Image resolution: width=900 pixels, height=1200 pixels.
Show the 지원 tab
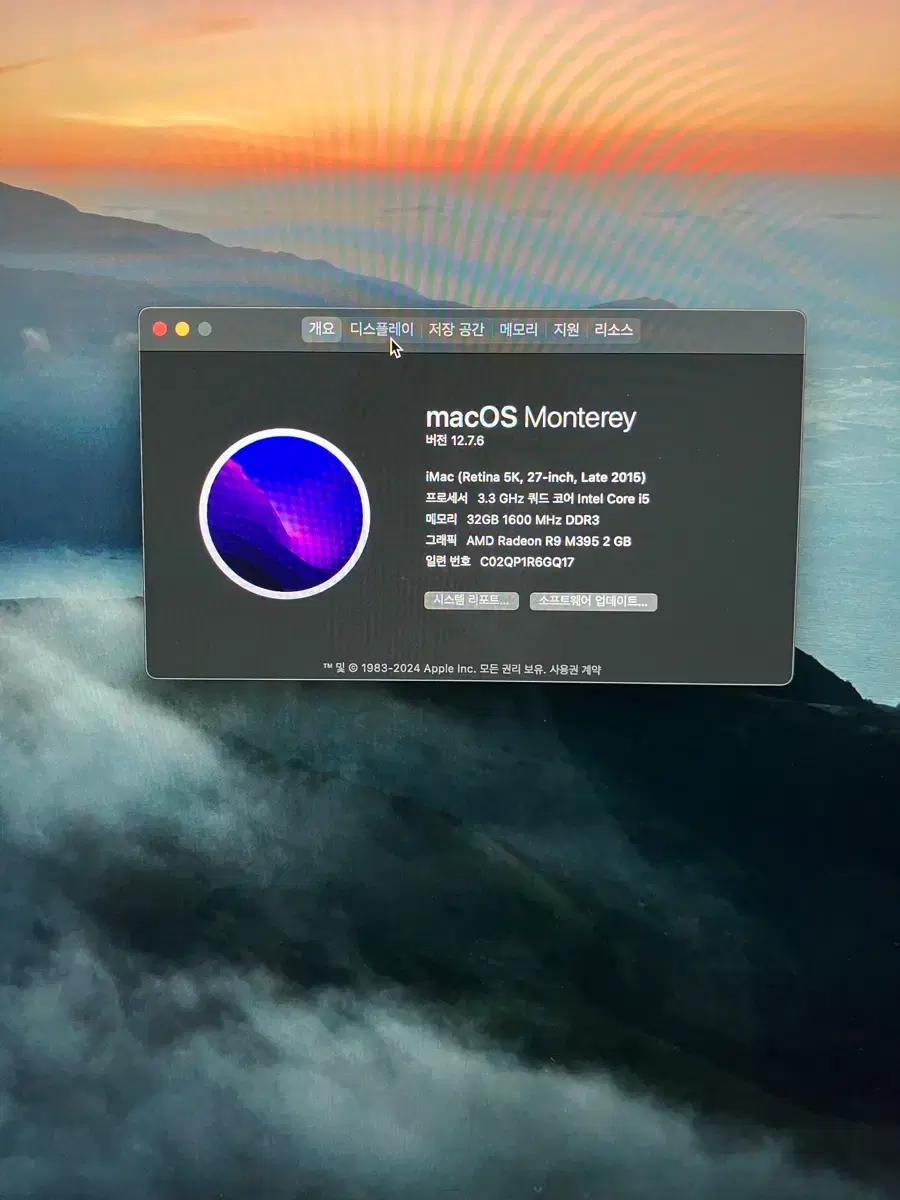567,329
